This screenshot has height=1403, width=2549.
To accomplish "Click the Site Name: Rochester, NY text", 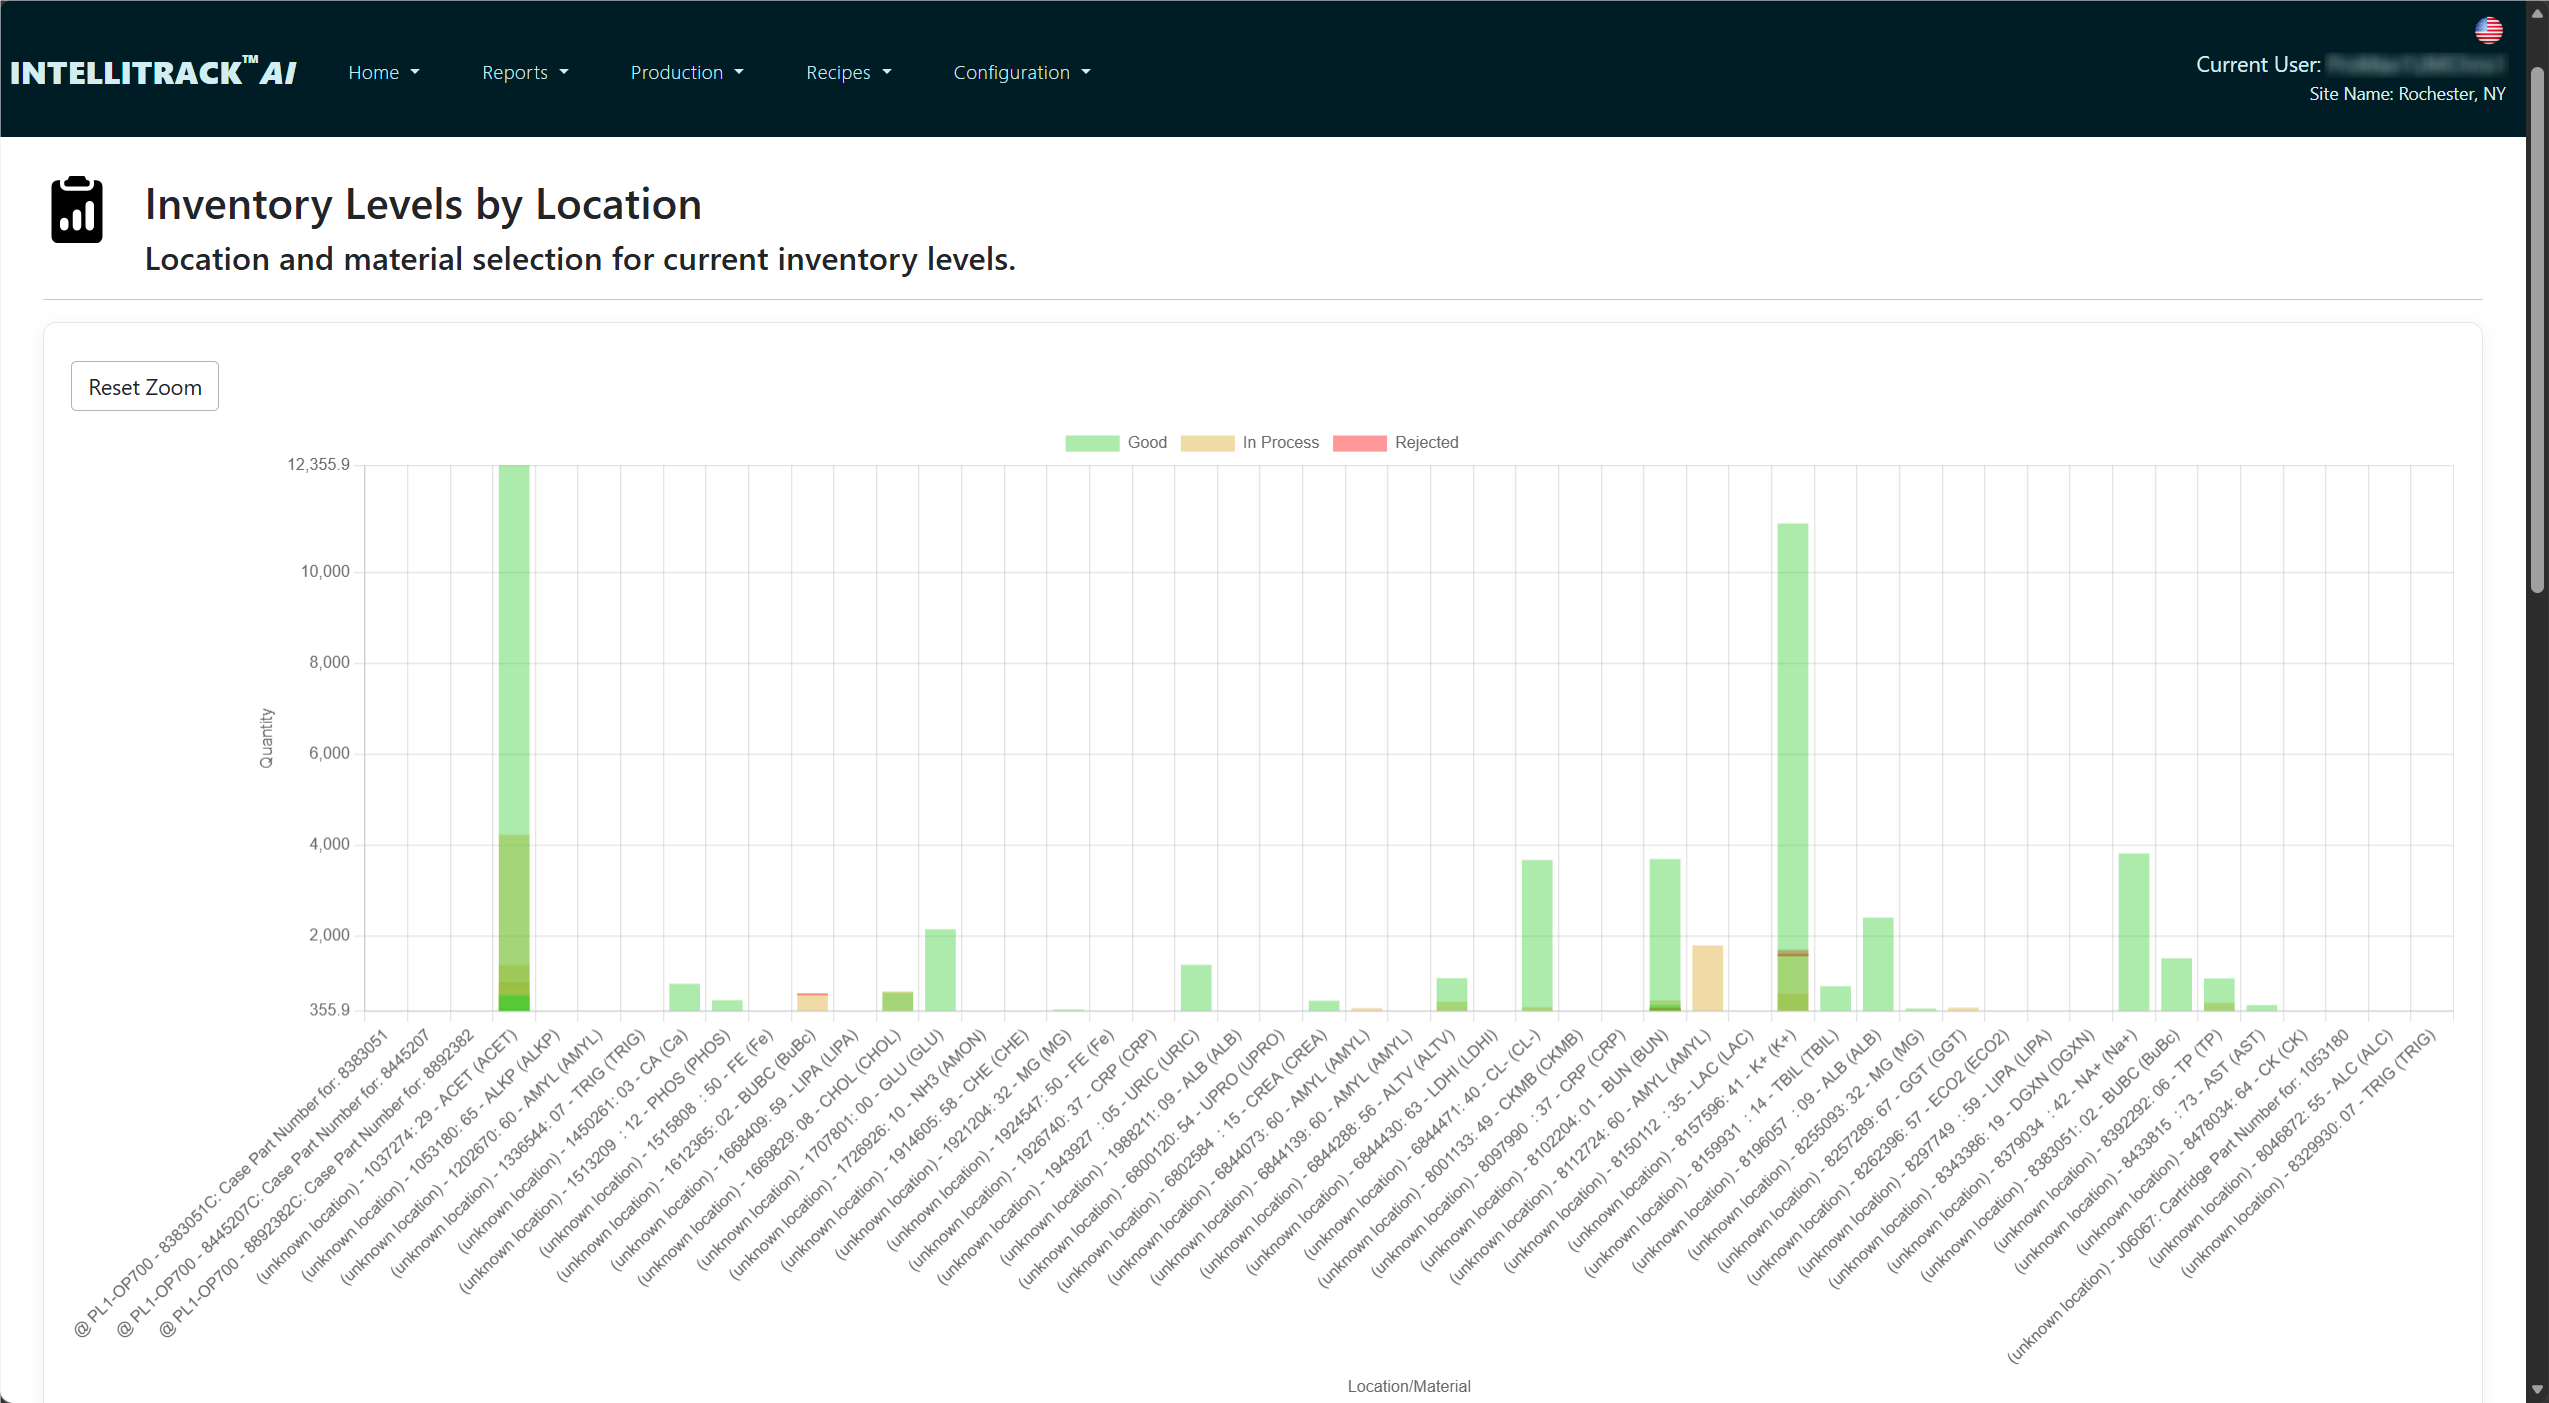I will coord(2407,94).
